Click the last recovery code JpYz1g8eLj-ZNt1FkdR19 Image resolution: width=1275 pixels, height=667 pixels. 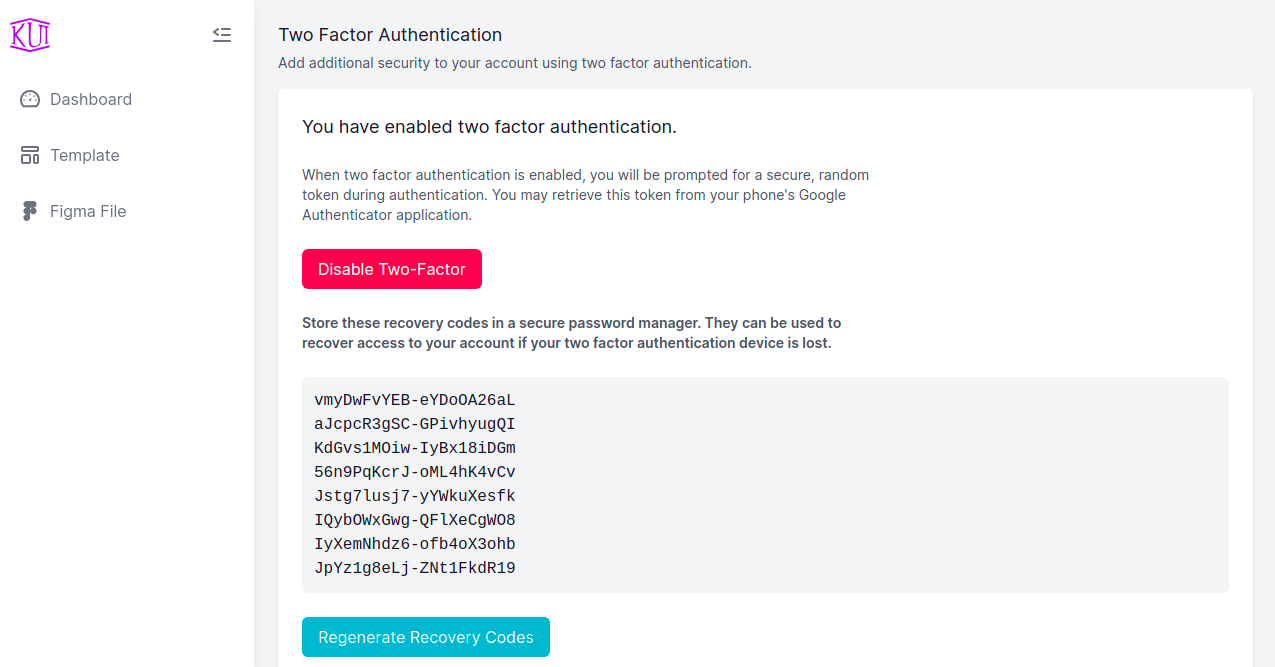pyautogui.click(x=415, y=568)
